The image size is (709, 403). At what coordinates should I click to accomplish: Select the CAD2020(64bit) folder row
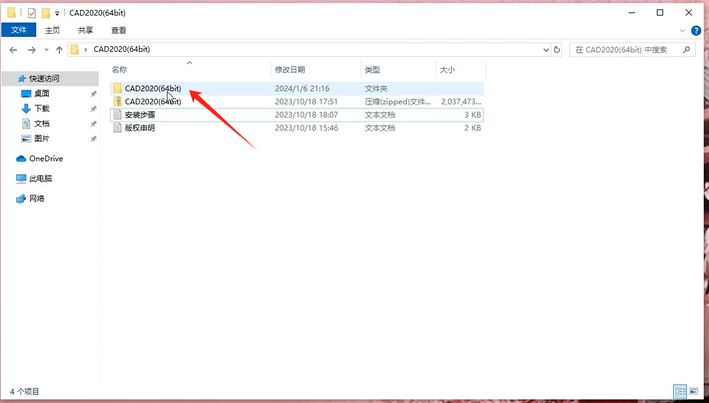[x=297, y=89]
